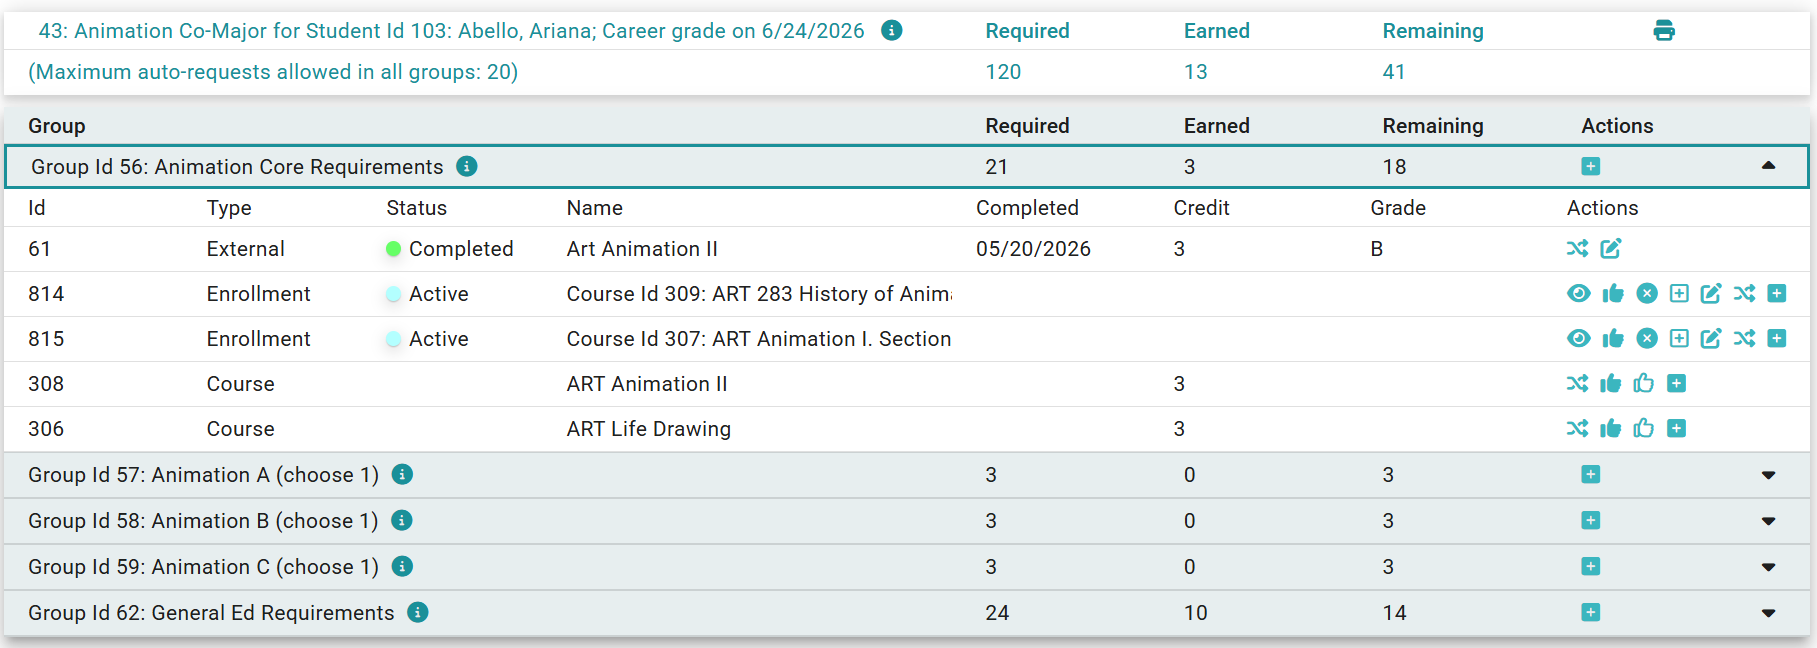The height and width of the screenshot is (648, 1817).
Task: Add item to Animation C group
Action: [1591, 566]
